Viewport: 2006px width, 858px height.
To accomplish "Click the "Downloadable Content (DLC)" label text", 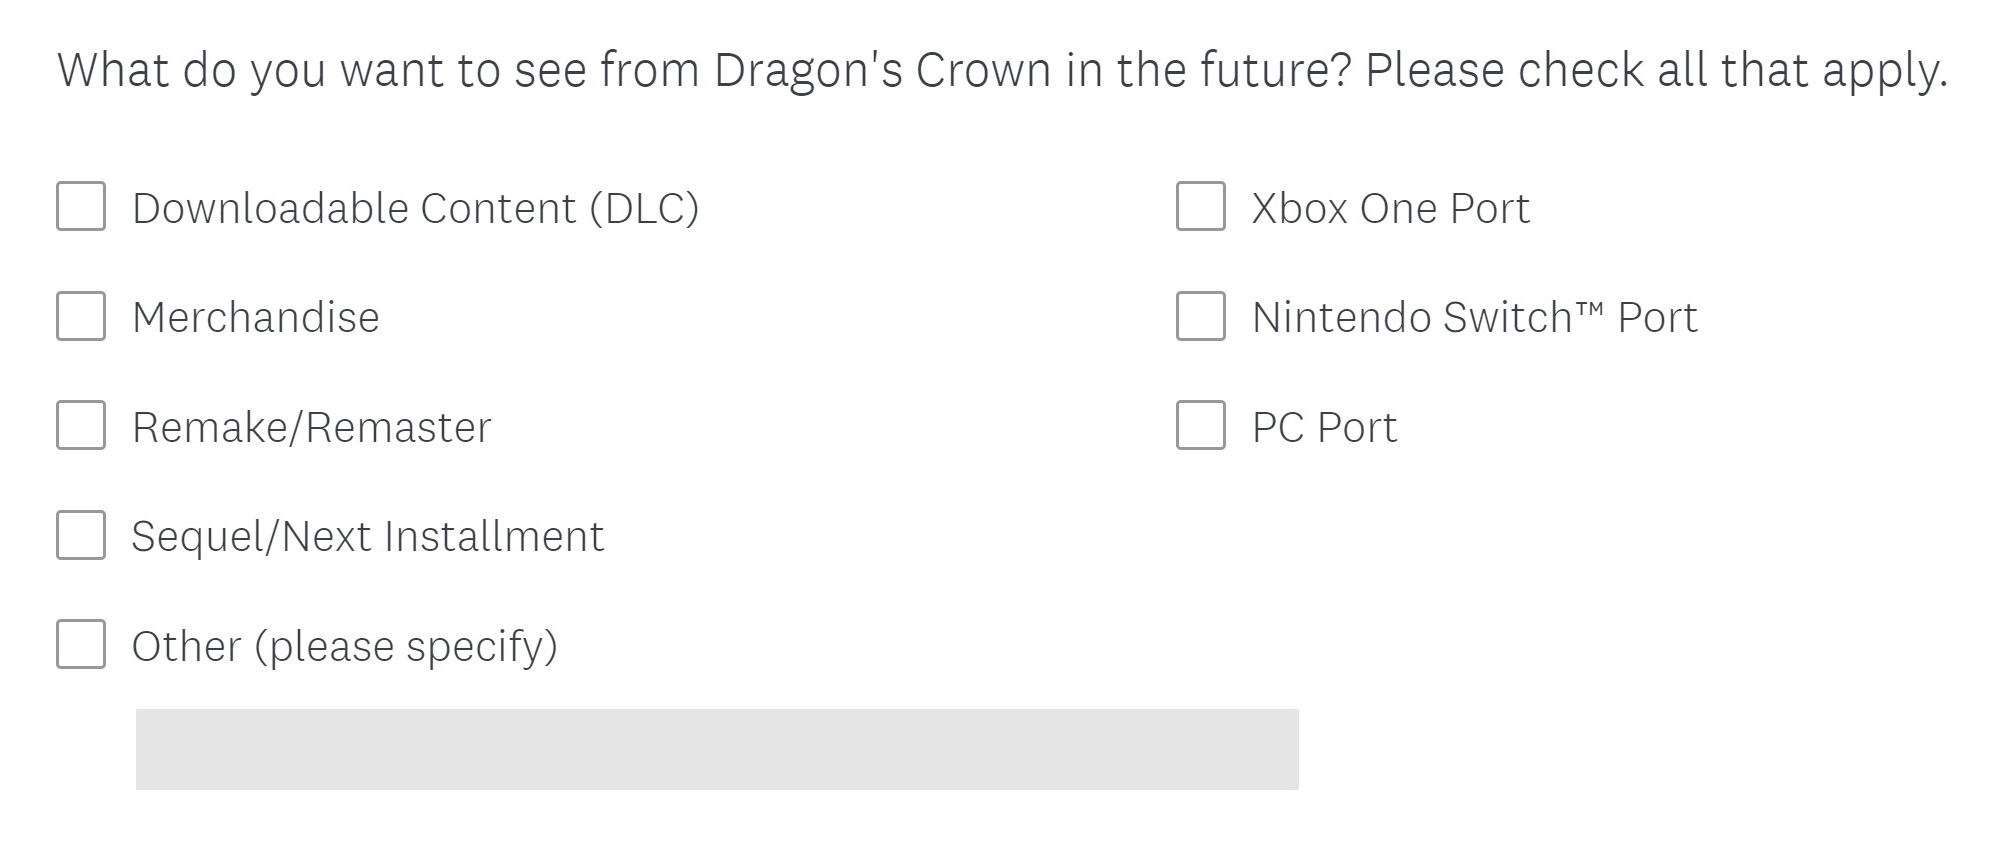I will (x=415, y=208).
